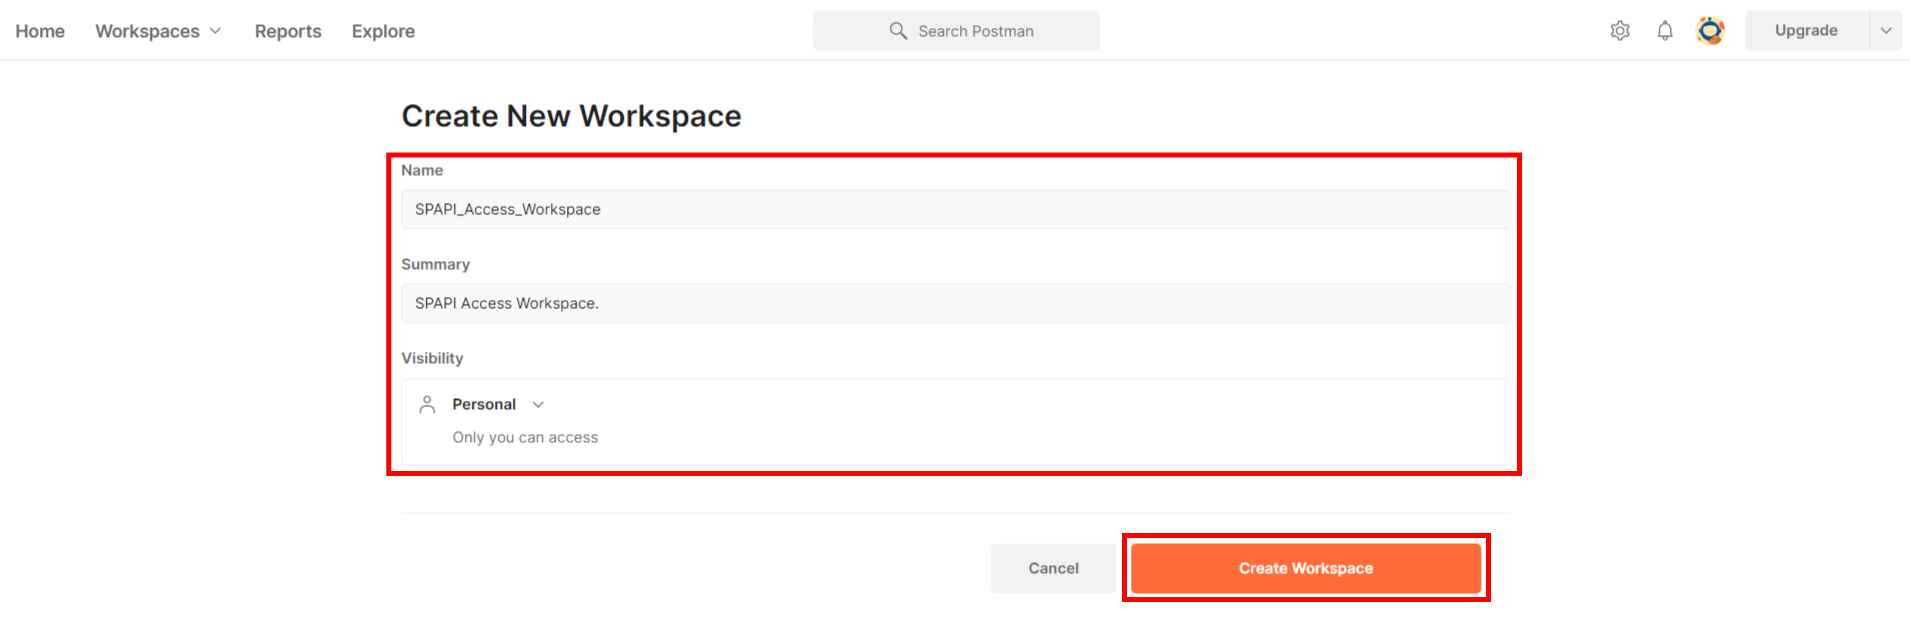Expand the Upgrade dropdown arrow
This screenshot has height=622, width=1910.
(x=1886, y=31)
